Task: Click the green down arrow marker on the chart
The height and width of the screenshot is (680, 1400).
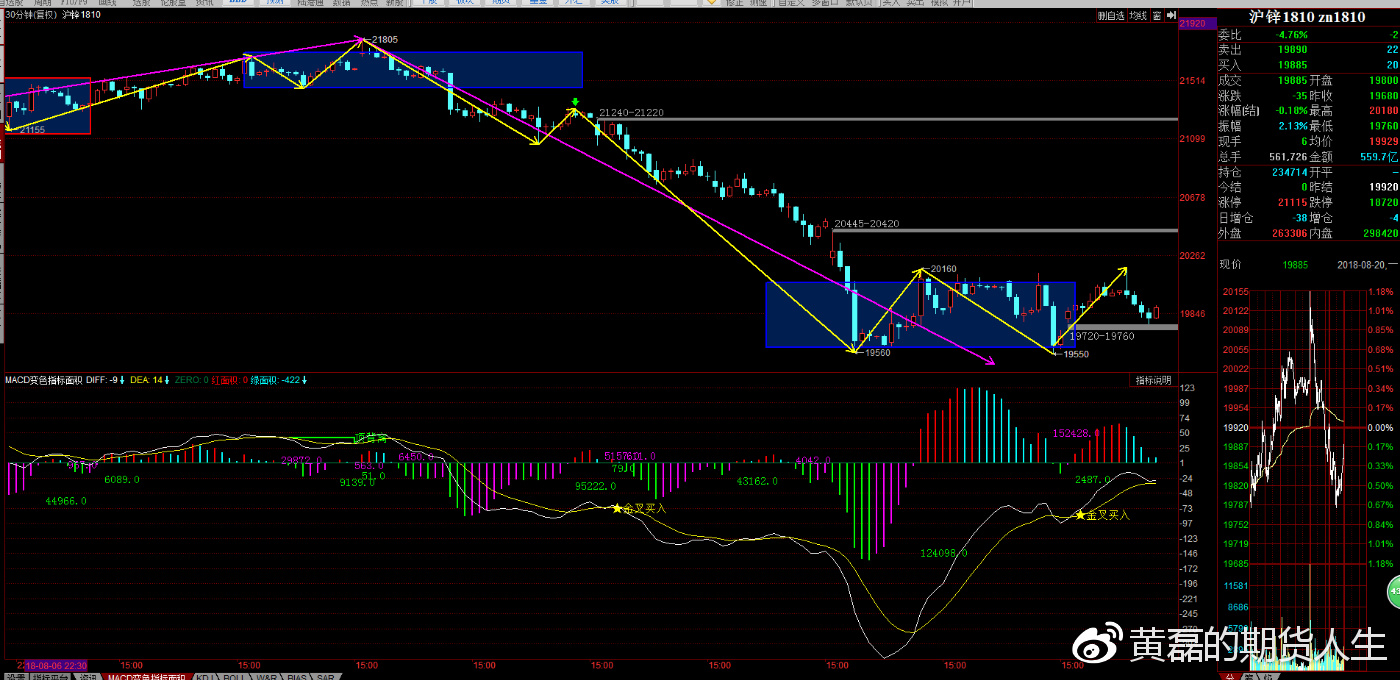Action: tap(576, 102)
